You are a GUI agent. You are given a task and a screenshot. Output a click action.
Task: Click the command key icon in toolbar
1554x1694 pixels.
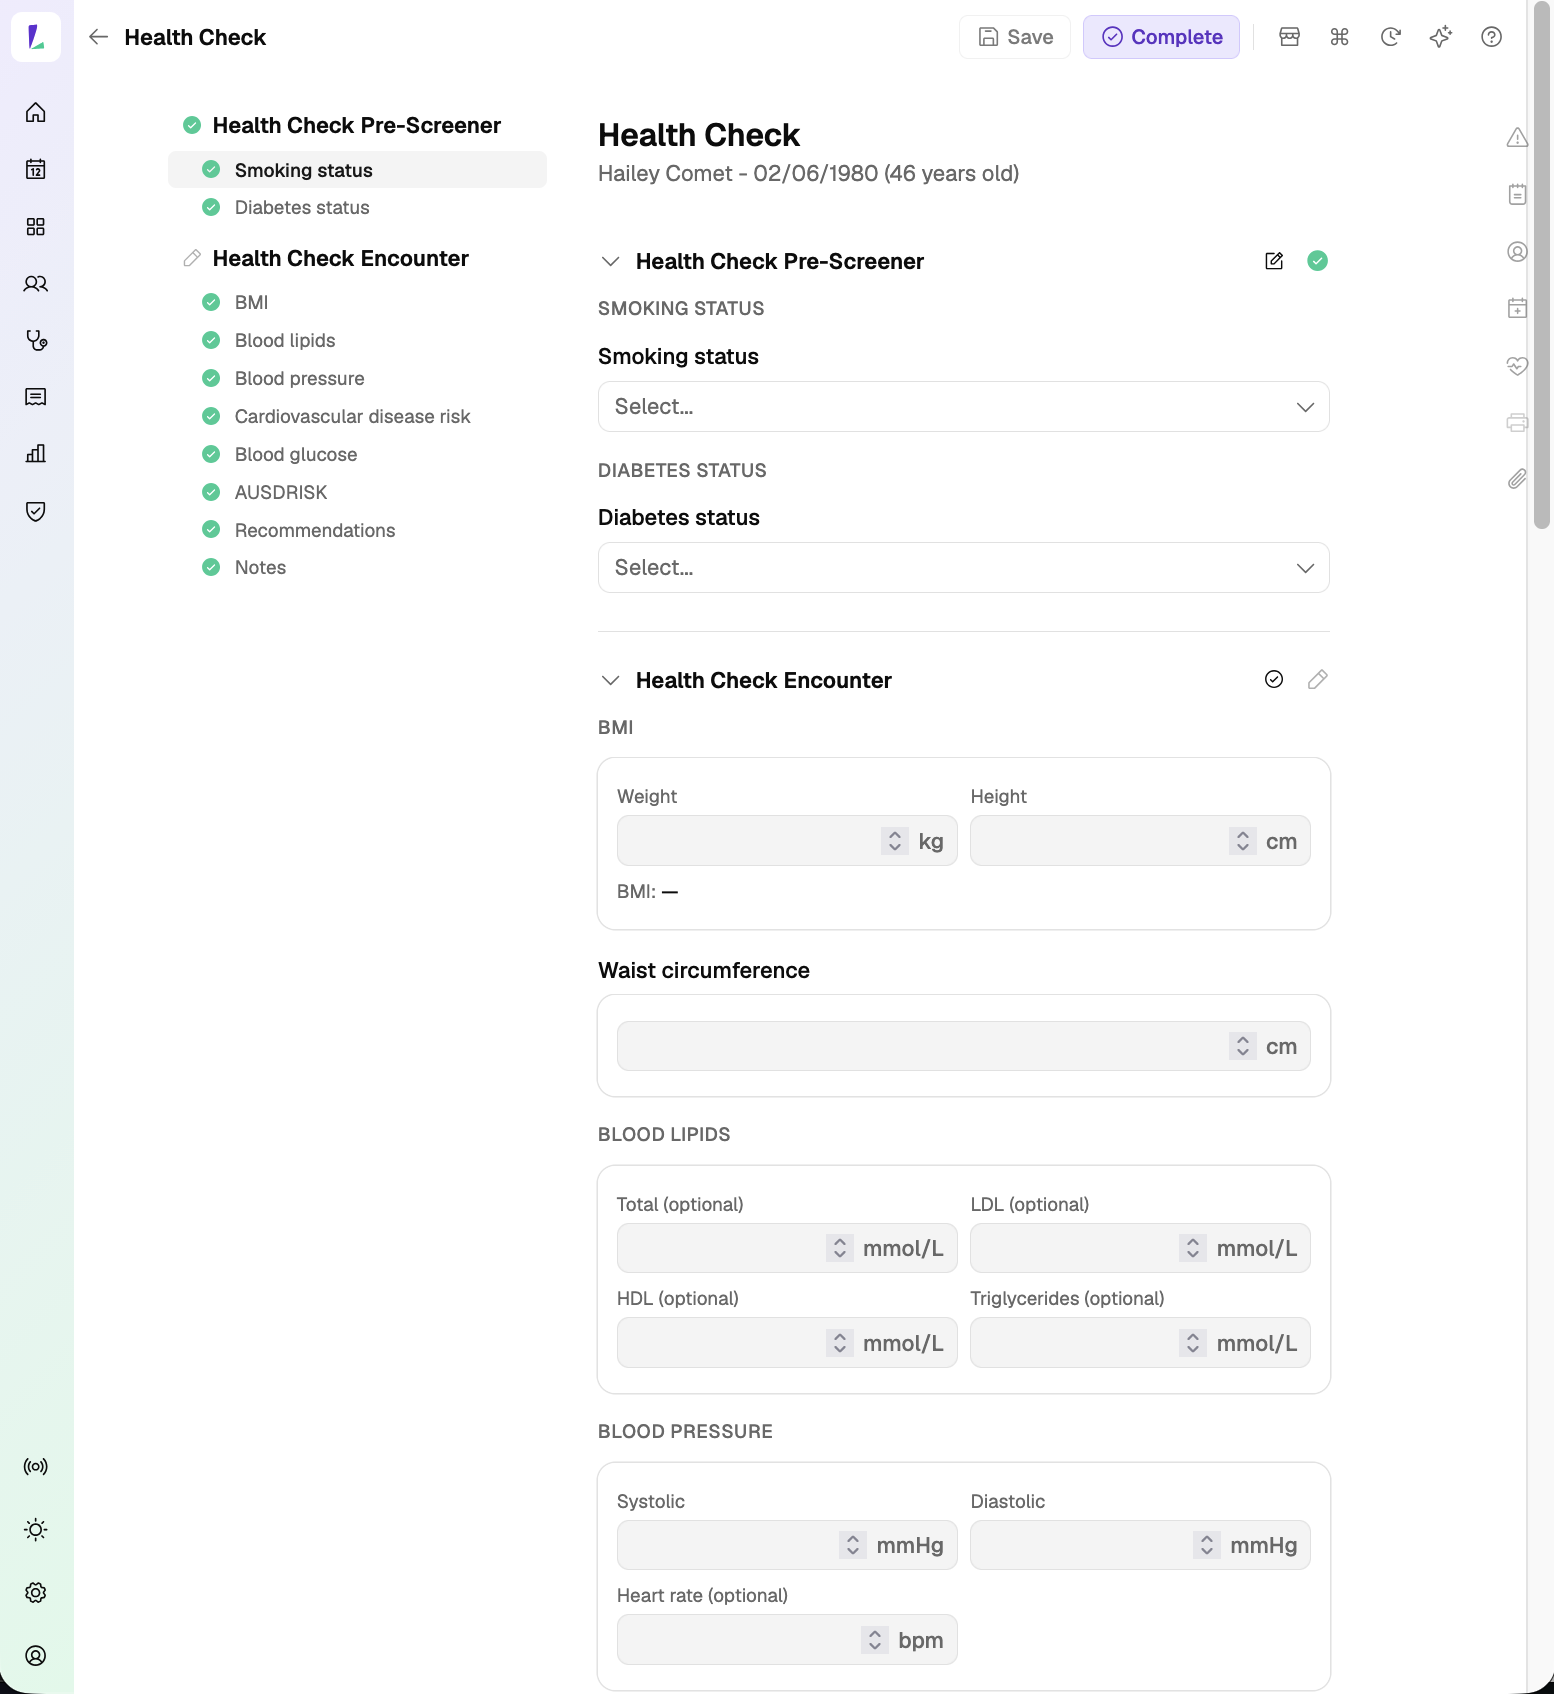[1340, 37]
